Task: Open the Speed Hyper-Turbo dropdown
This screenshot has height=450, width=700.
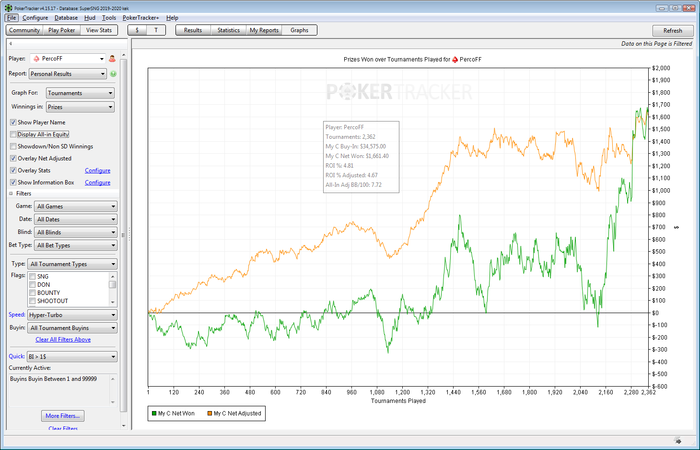Action: point(72,315)
